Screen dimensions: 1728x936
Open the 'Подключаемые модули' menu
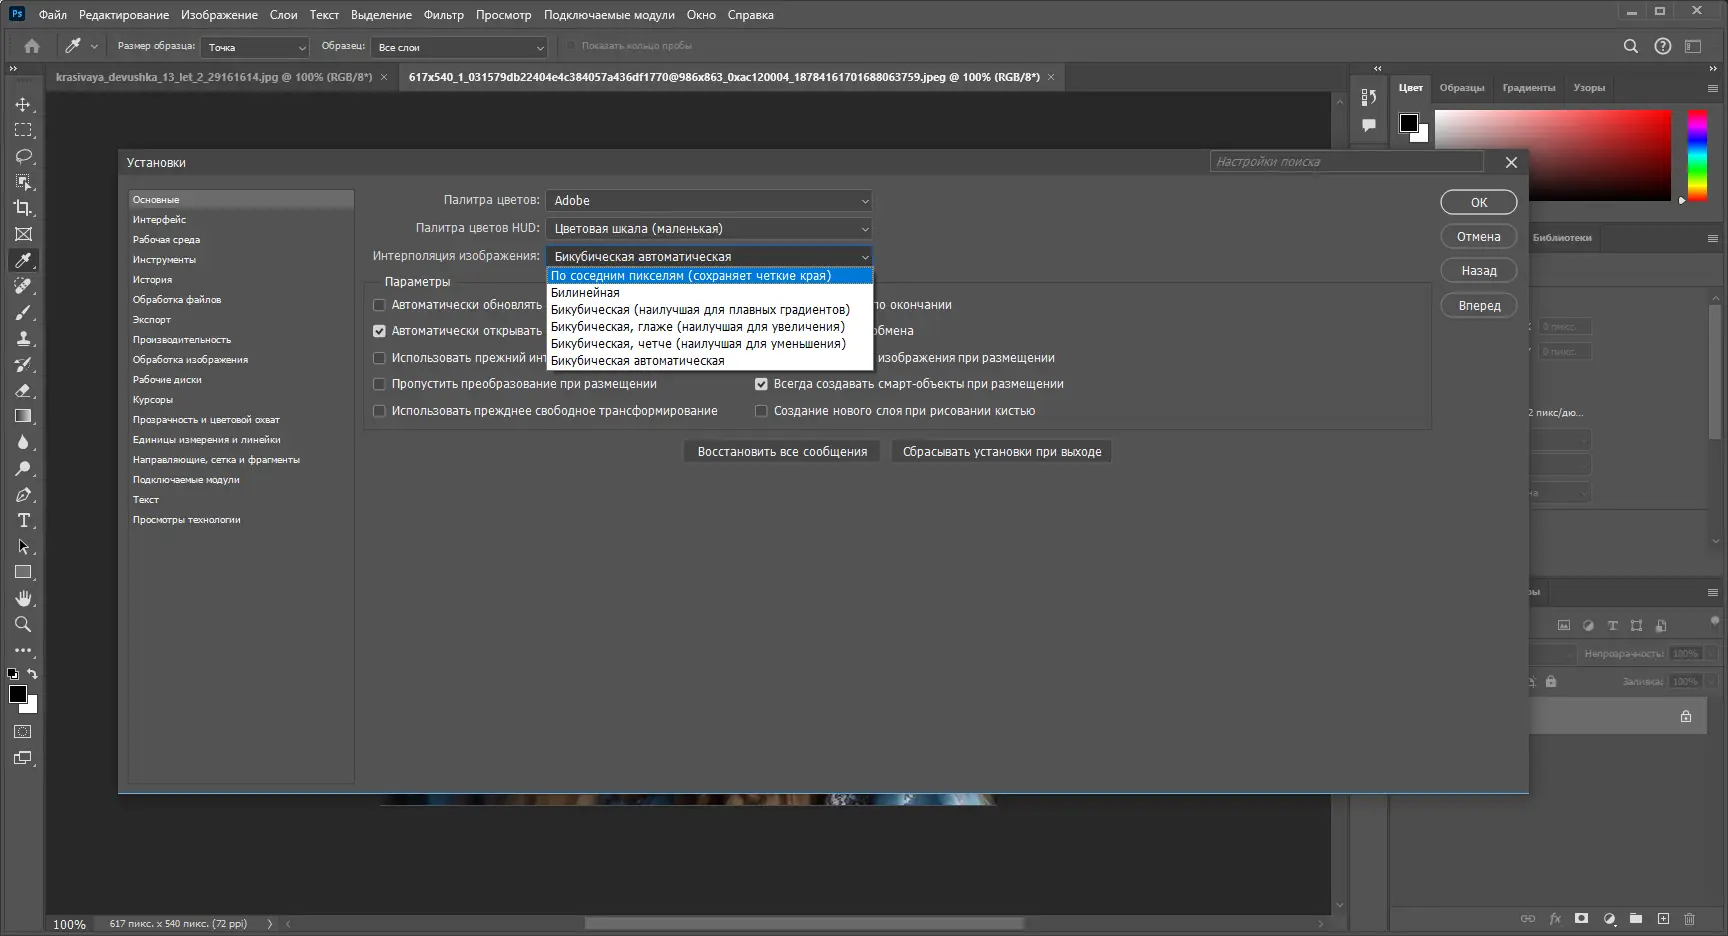(x=609, y=15)
